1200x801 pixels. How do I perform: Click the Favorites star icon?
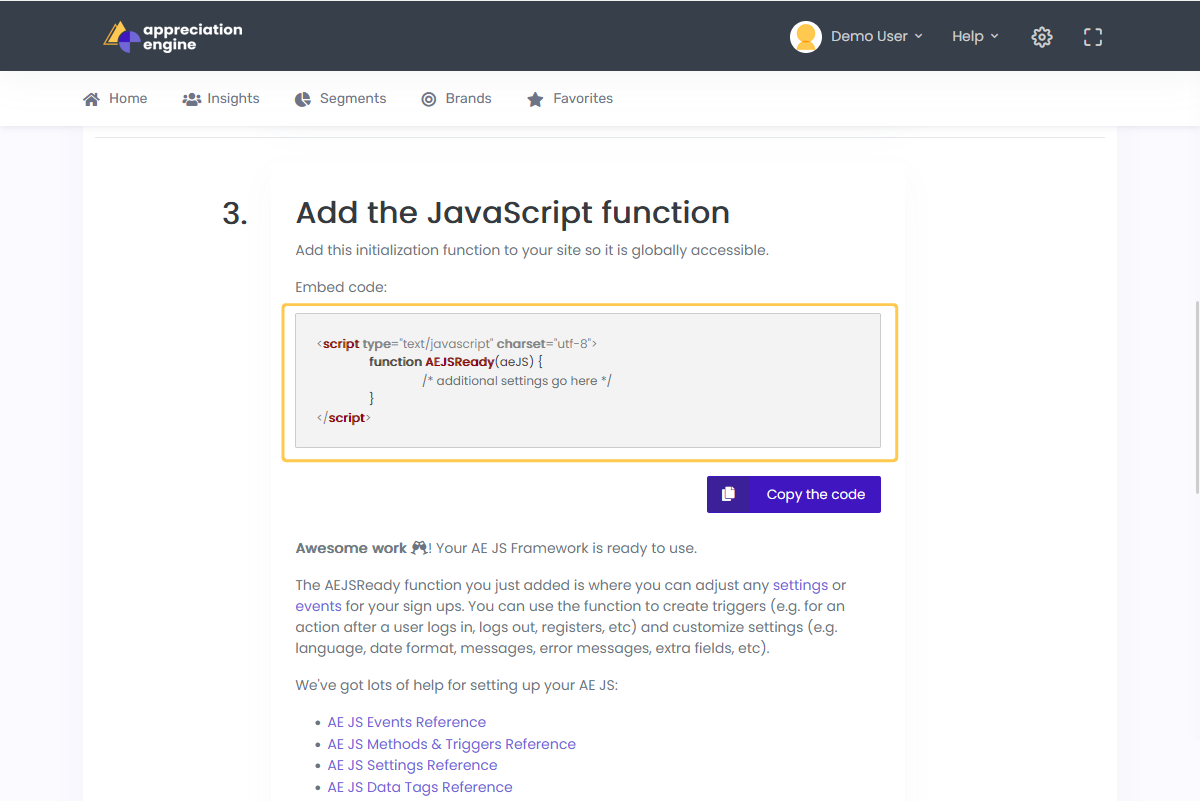coord(536,99)
